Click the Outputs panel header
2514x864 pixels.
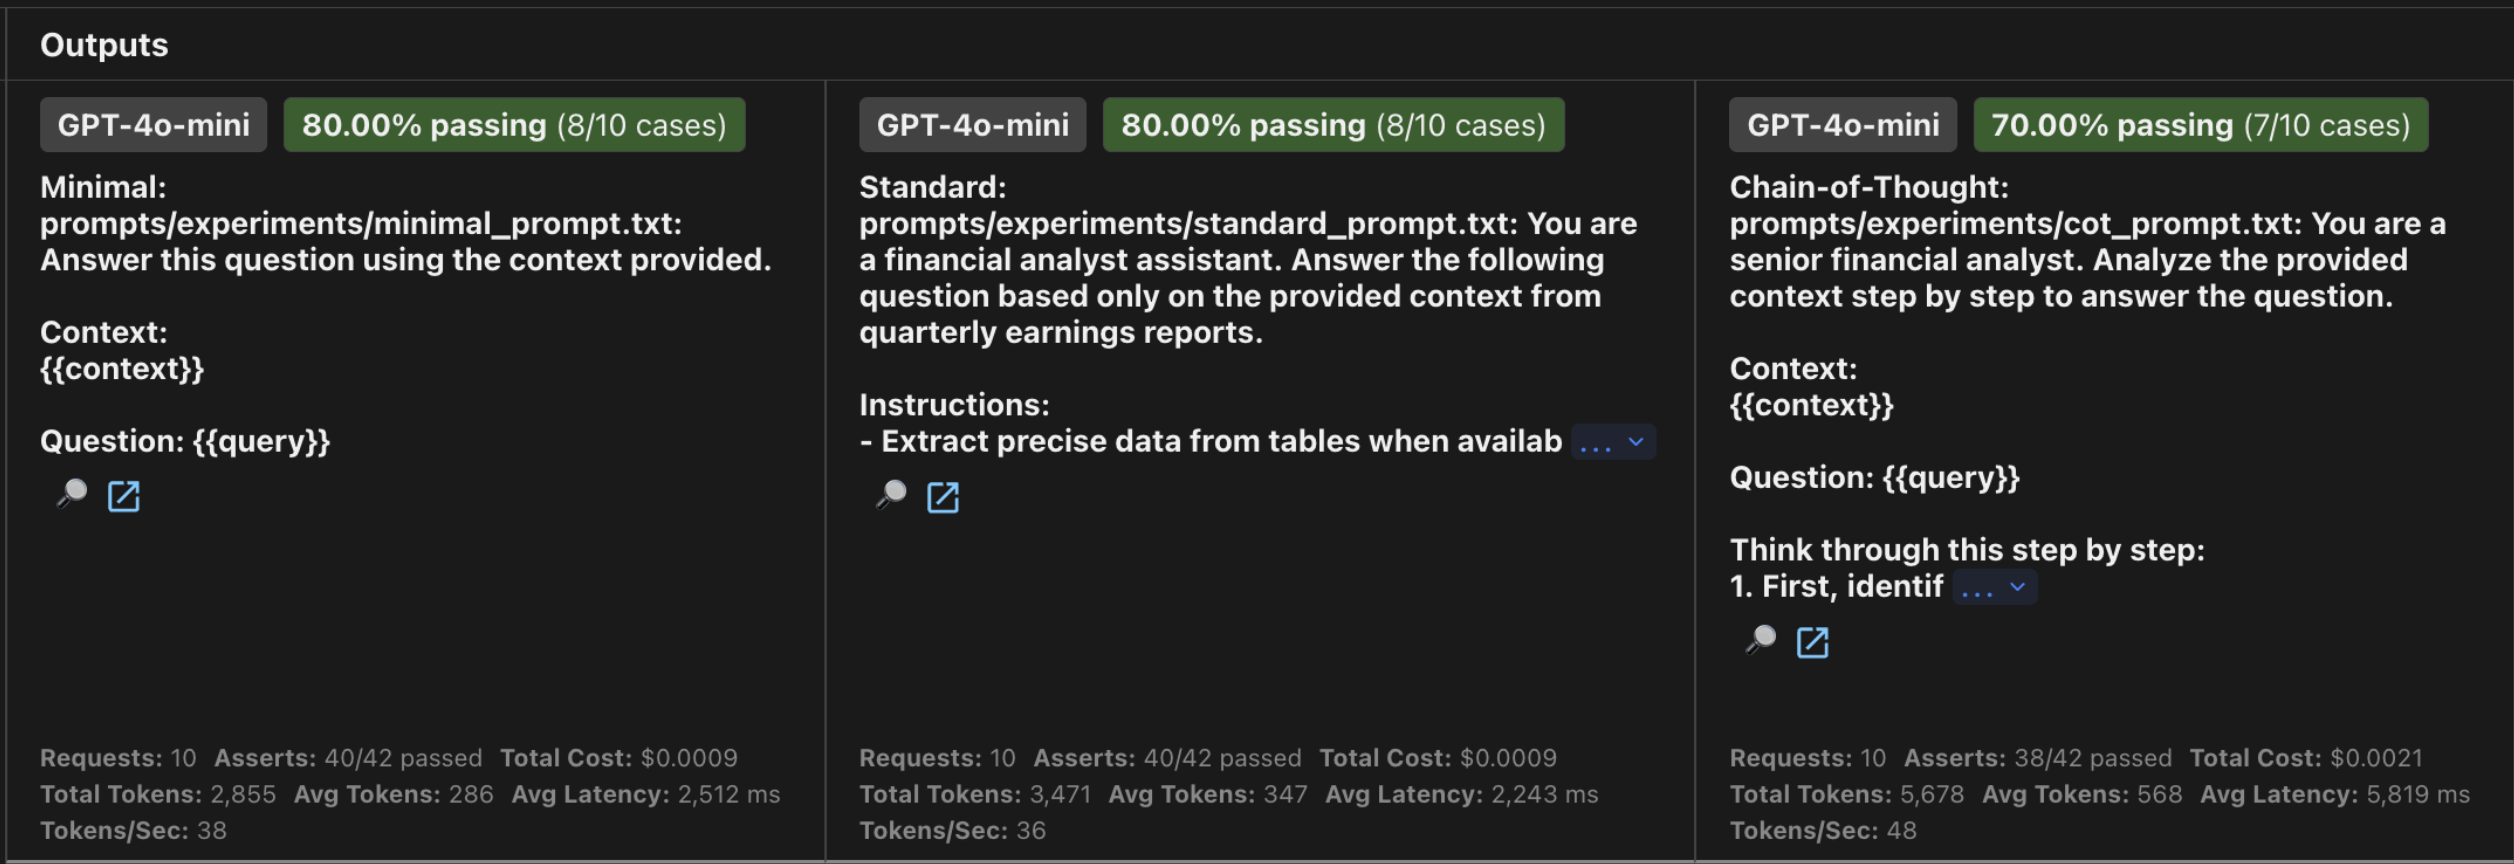pyautogui.click(x=103, y=44)
